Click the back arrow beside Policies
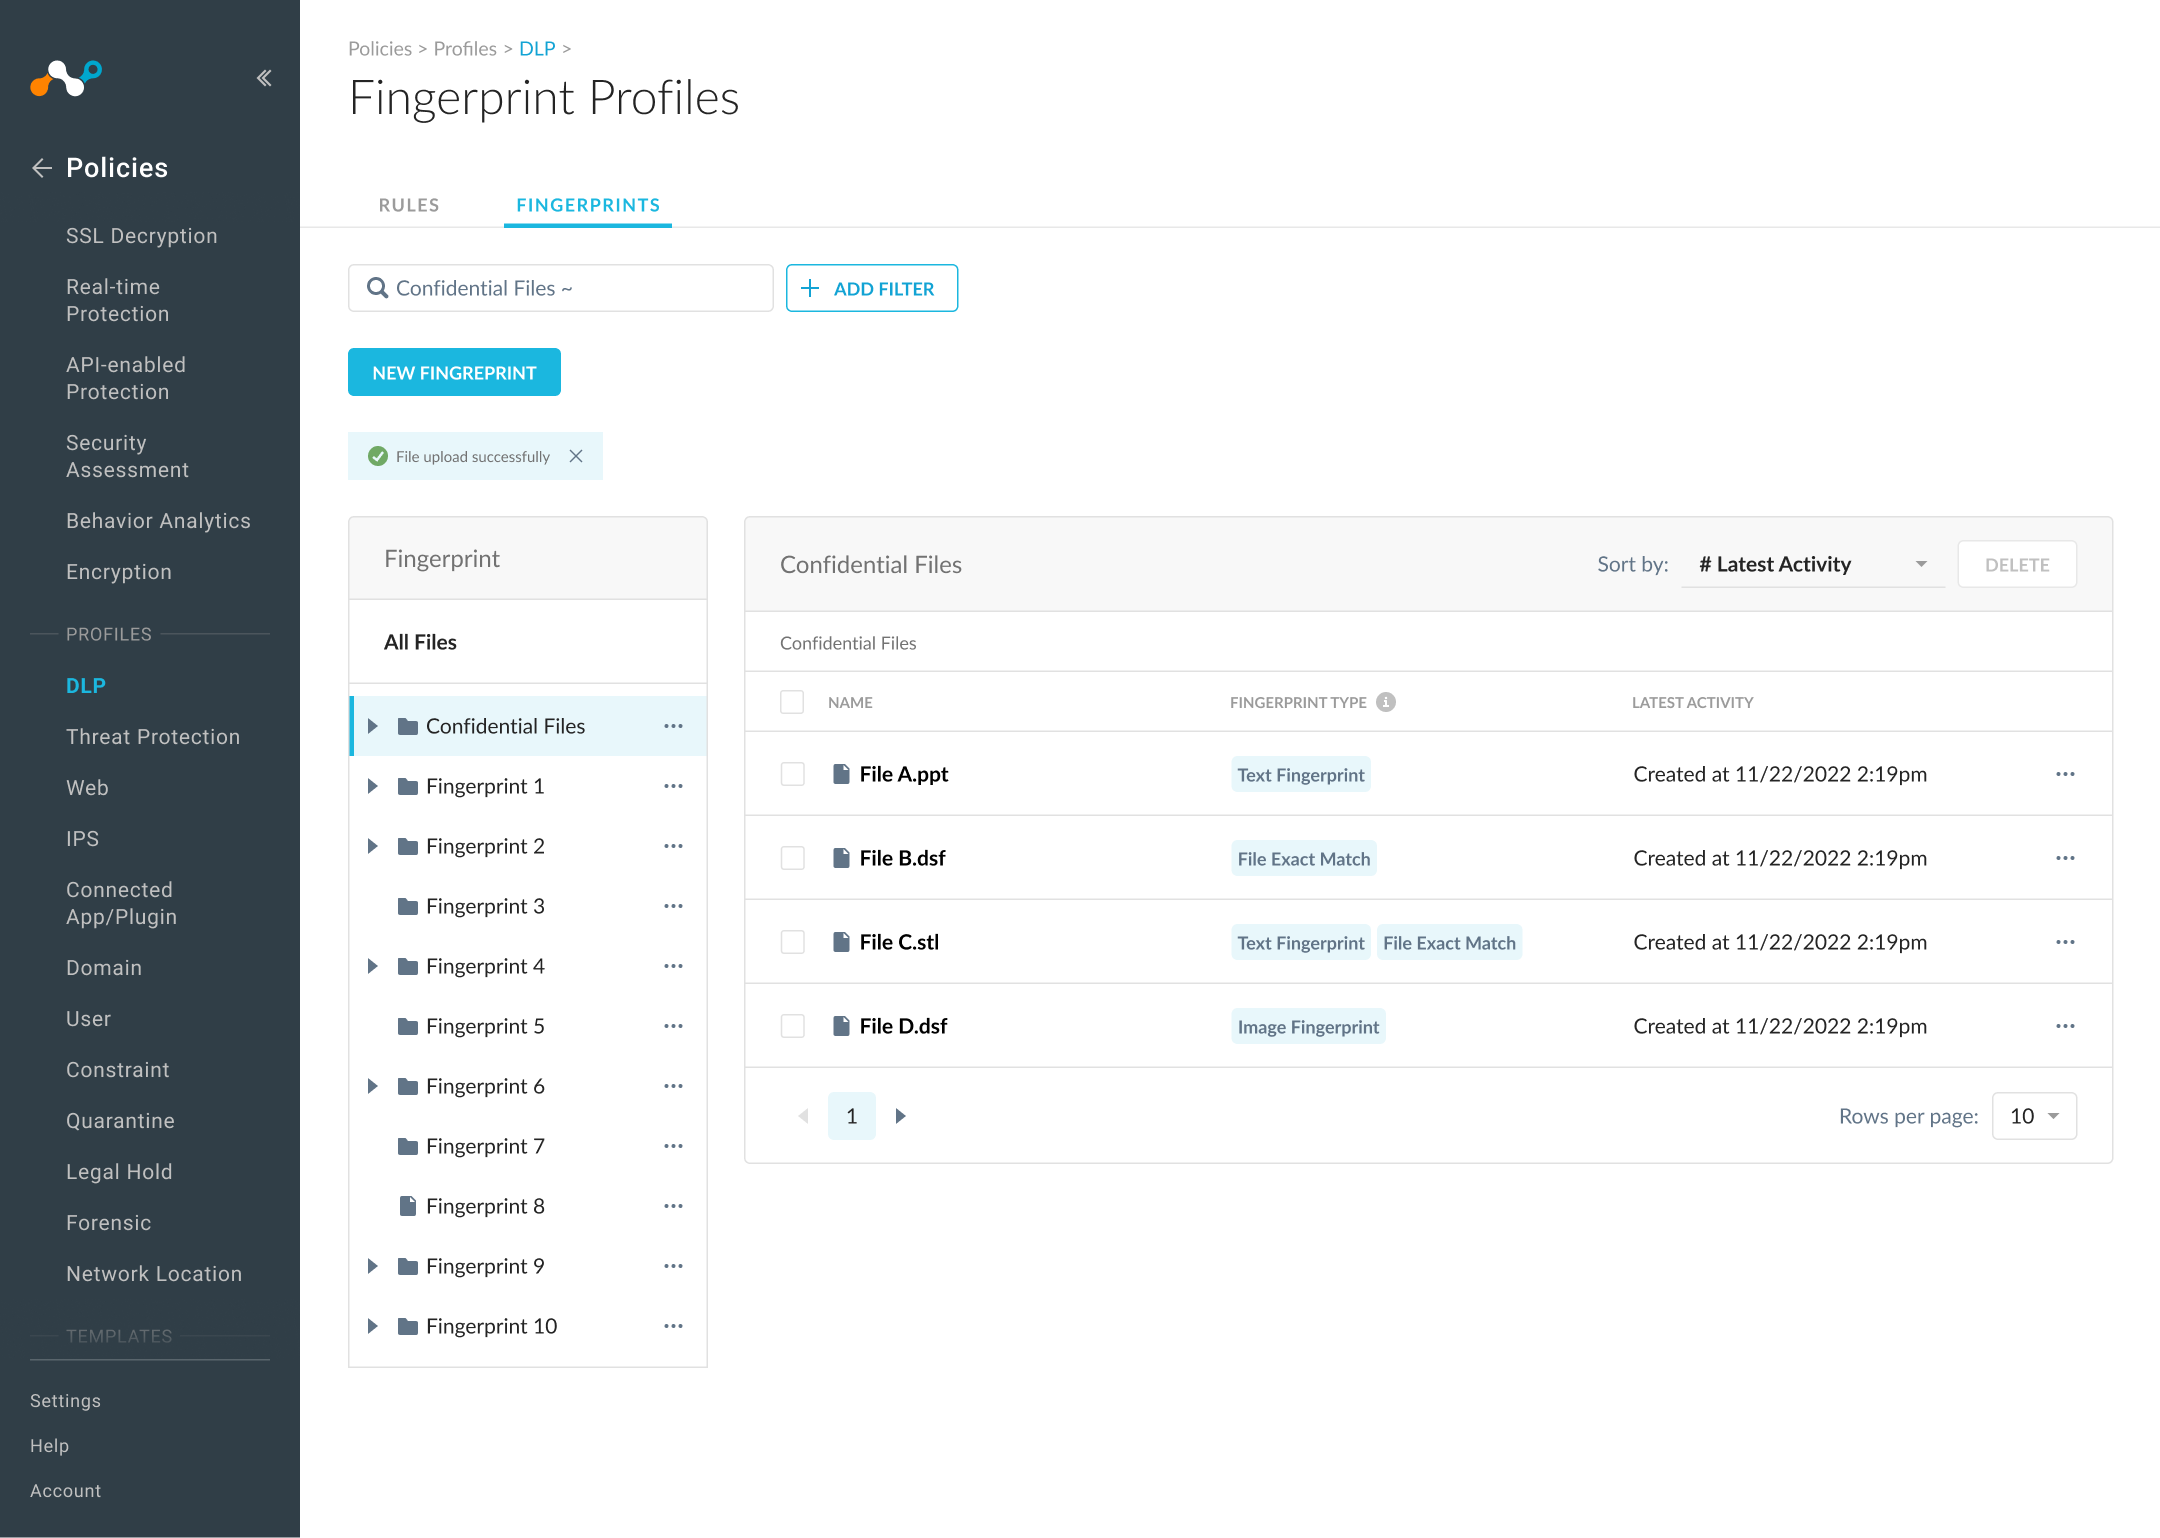This screenshot has height=1538, width=2160. (x=42, y=168)
